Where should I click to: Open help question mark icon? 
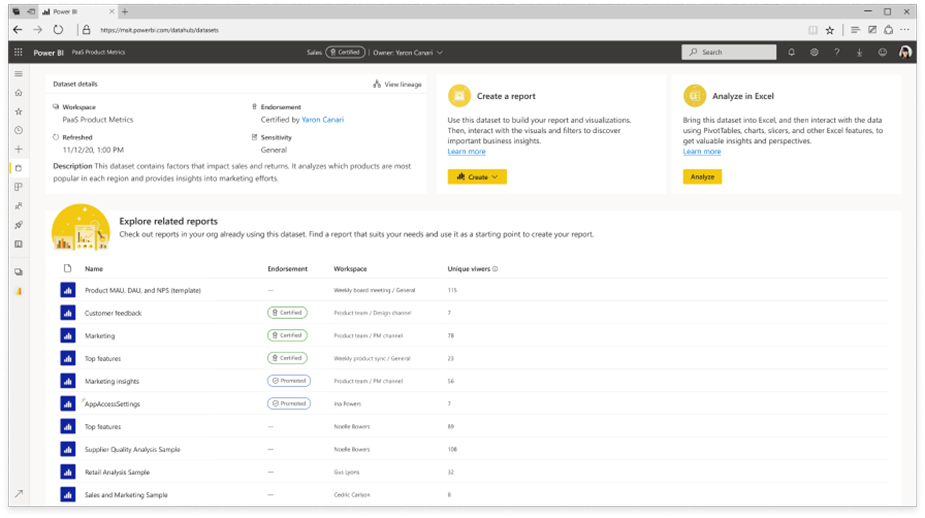[x=837, y=53]
